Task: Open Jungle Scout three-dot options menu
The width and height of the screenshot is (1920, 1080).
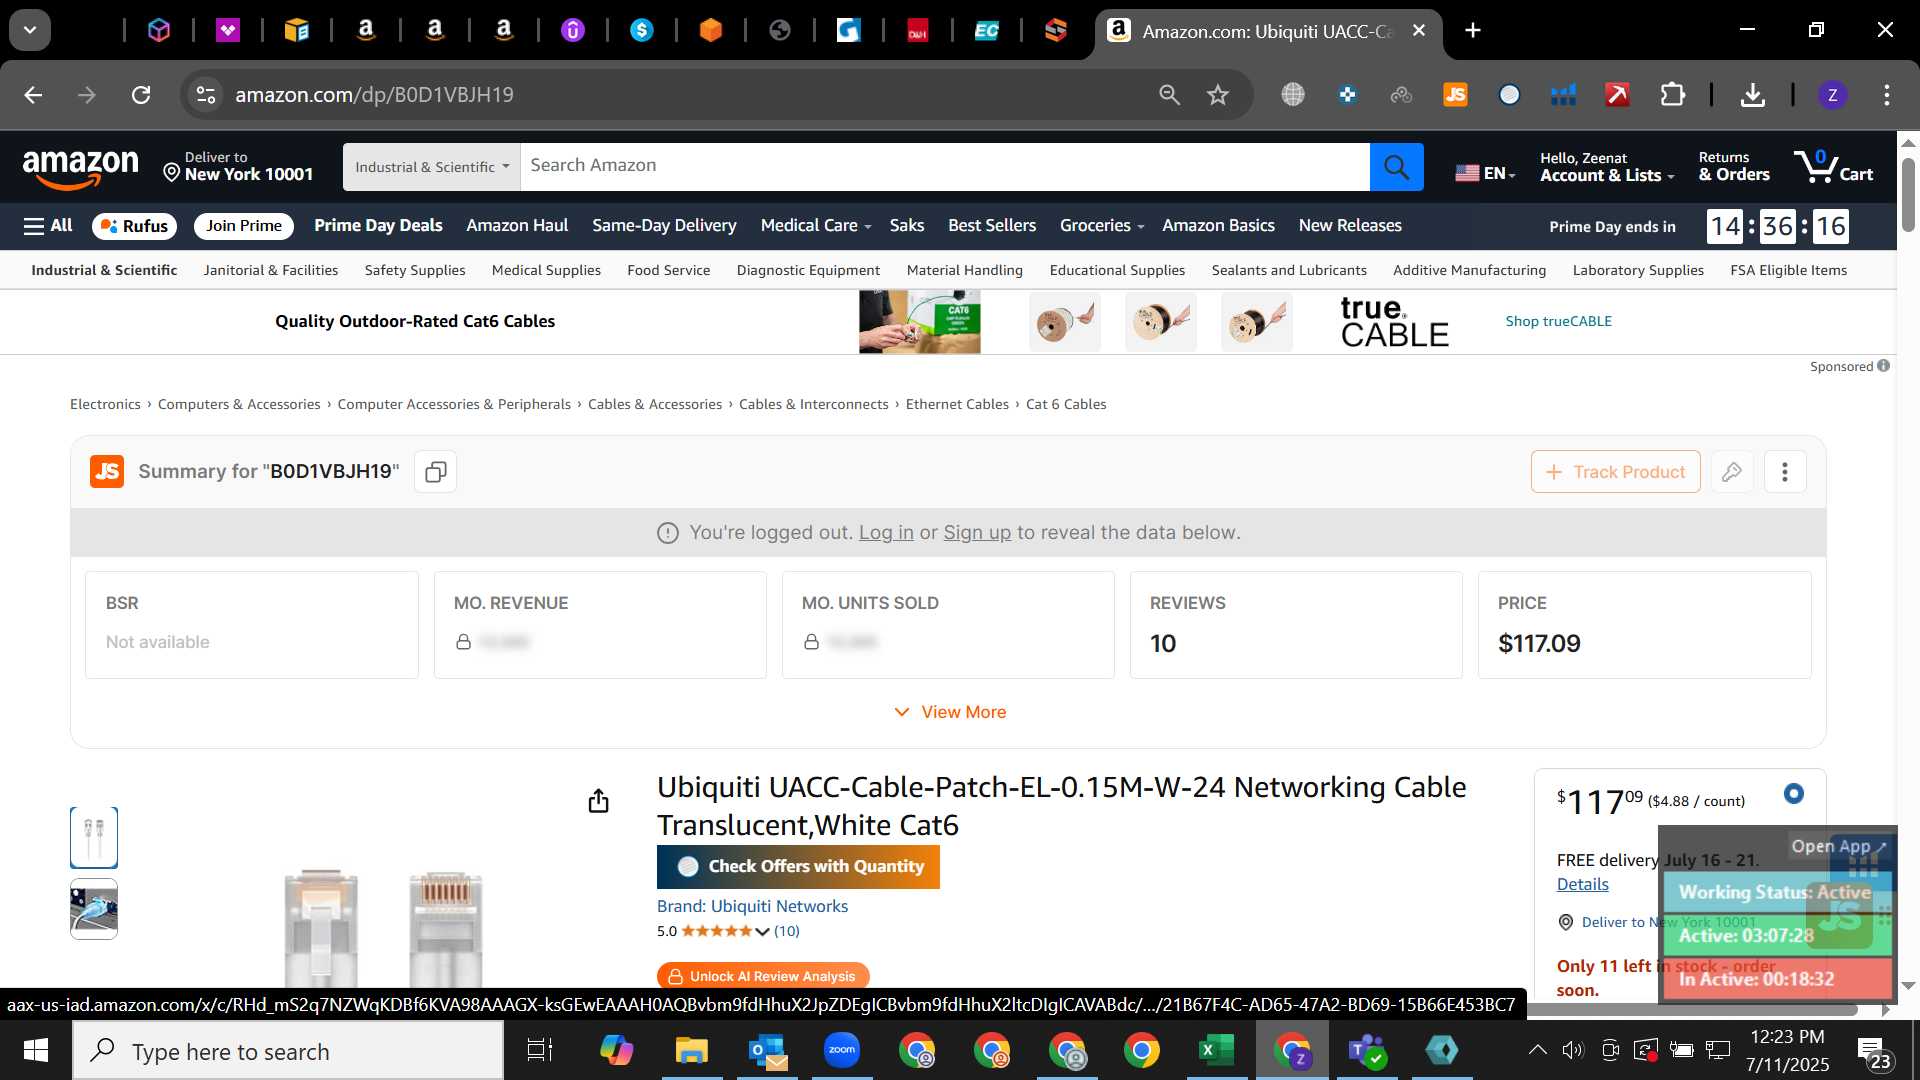Action: coord(1785,472)
